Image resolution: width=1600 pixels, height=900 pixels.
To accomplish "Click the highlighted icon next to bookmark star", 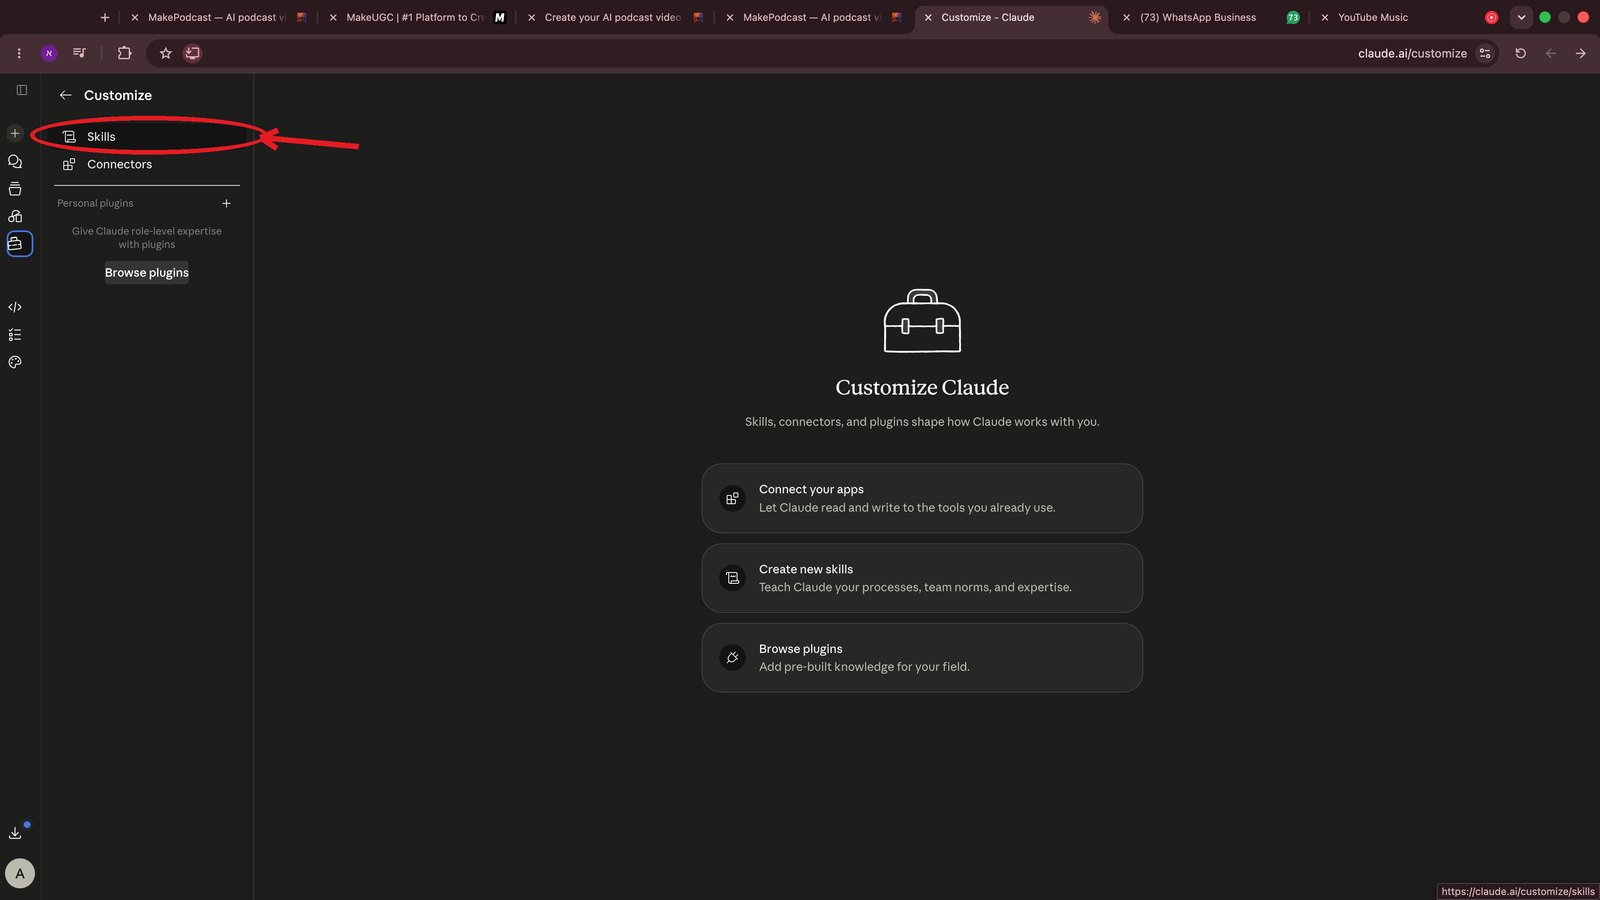I will [193, 53].
